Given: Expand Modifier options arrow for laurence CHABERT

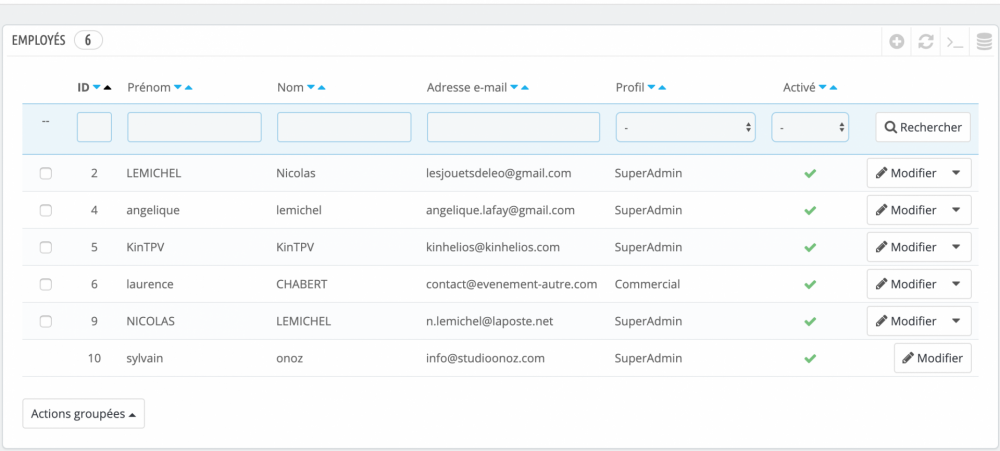Looking at the screenshot, I should coord(956,284).
